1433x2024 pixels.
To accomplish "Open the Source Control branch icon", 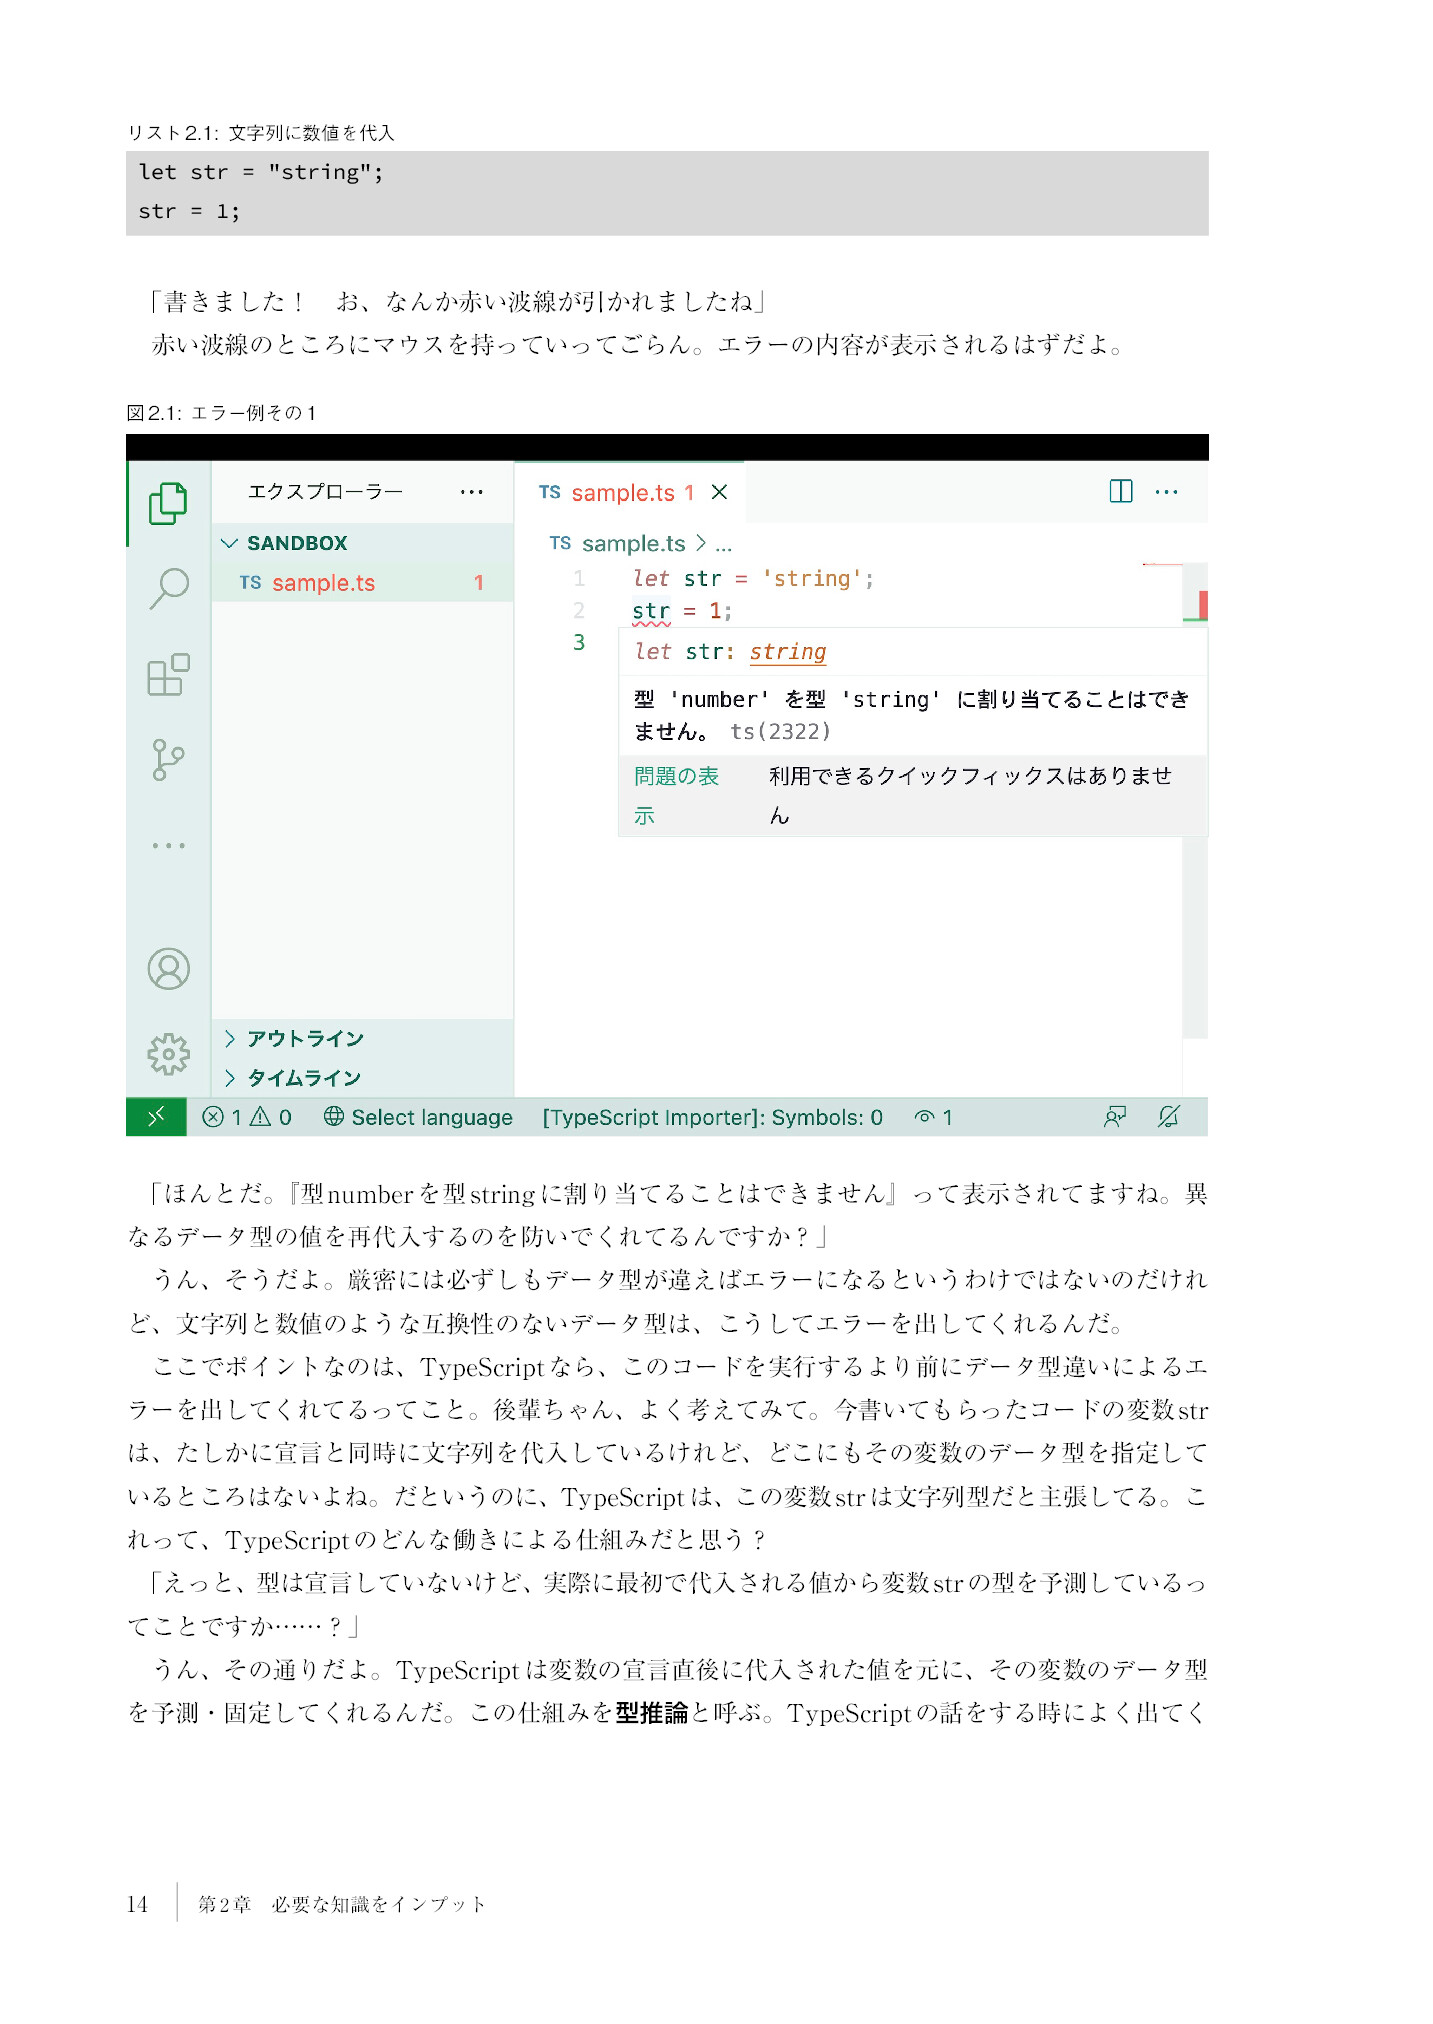I will 168,760.
